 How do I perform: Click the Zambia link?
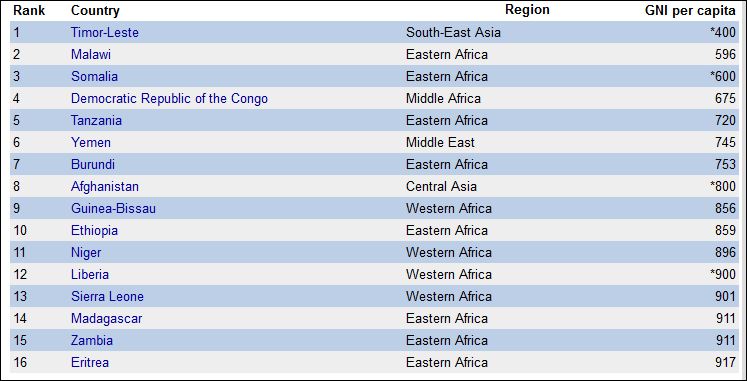[92, 341]
